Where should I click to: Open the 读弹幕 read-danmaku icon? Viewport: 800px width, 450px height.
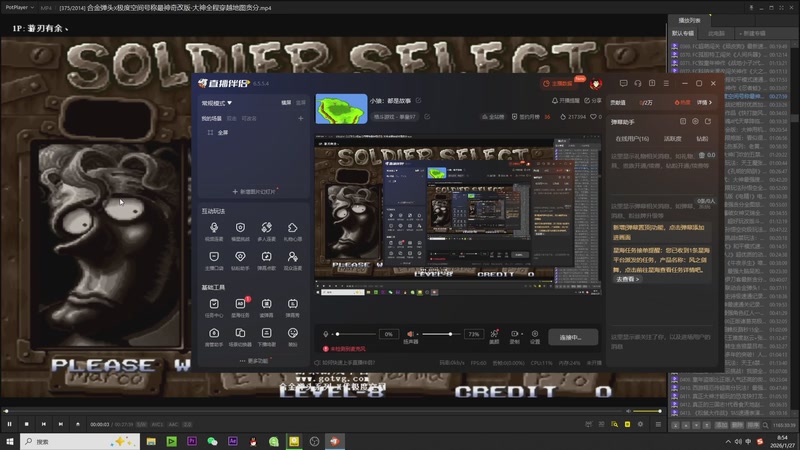266,304
